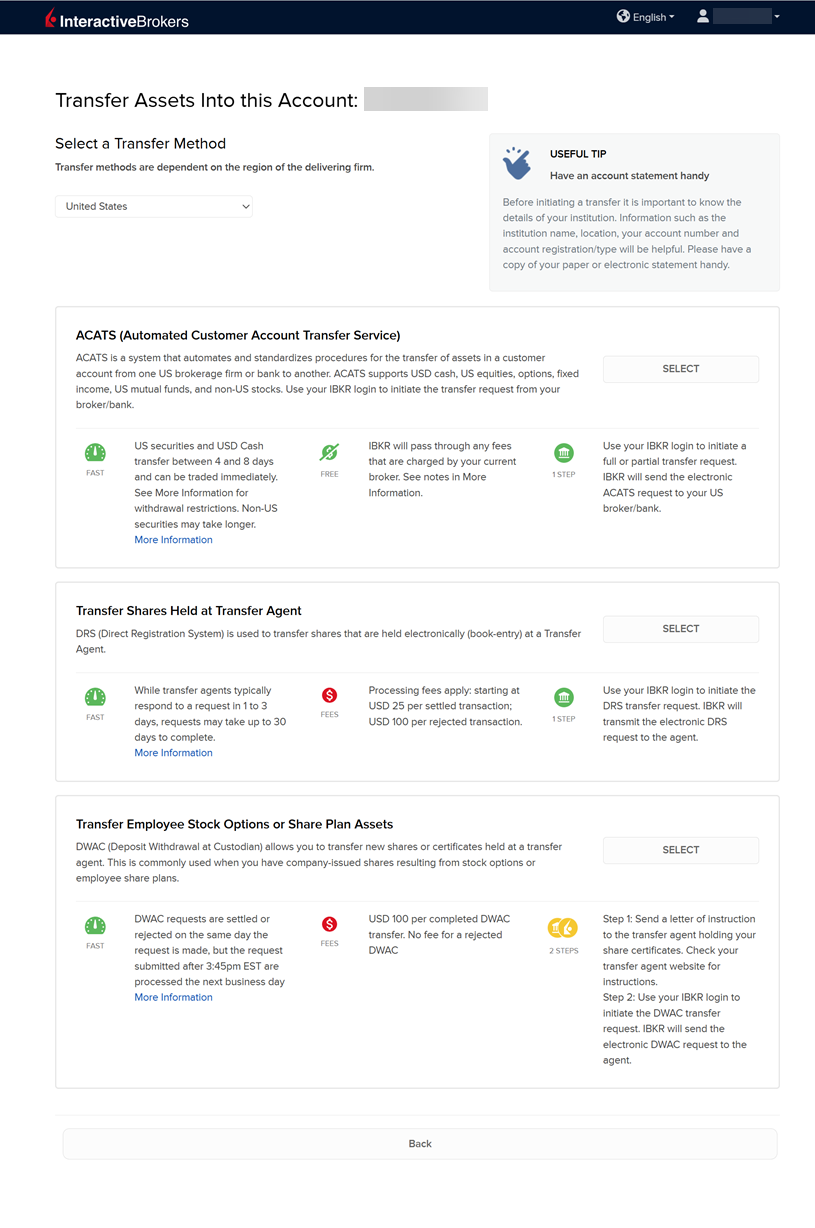The width and height of the screenshot is (815, 1228).
Task: Click the red FEES icon for DRS transfer
Action: 329,695
